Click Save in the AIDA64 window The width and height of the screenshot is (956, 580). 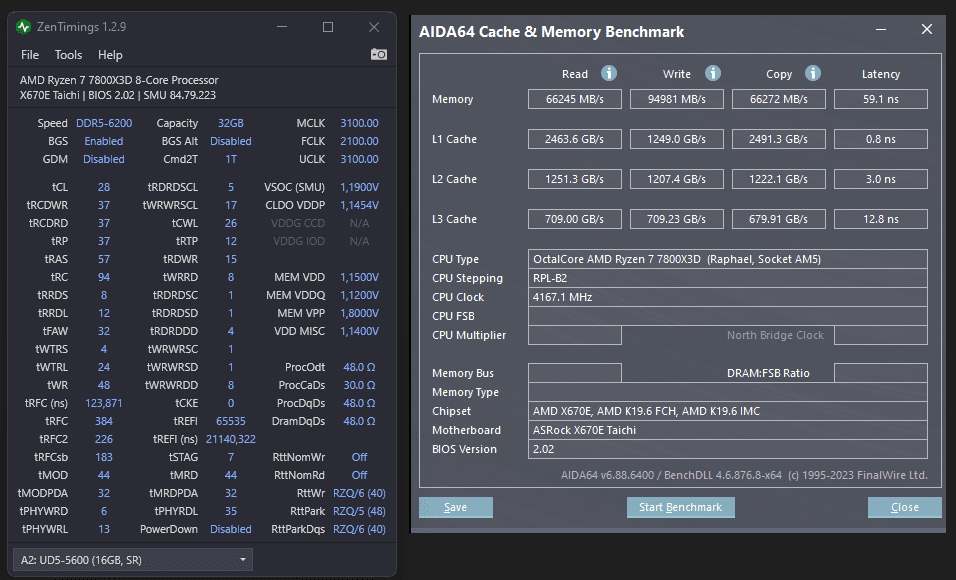click(455, 507)
